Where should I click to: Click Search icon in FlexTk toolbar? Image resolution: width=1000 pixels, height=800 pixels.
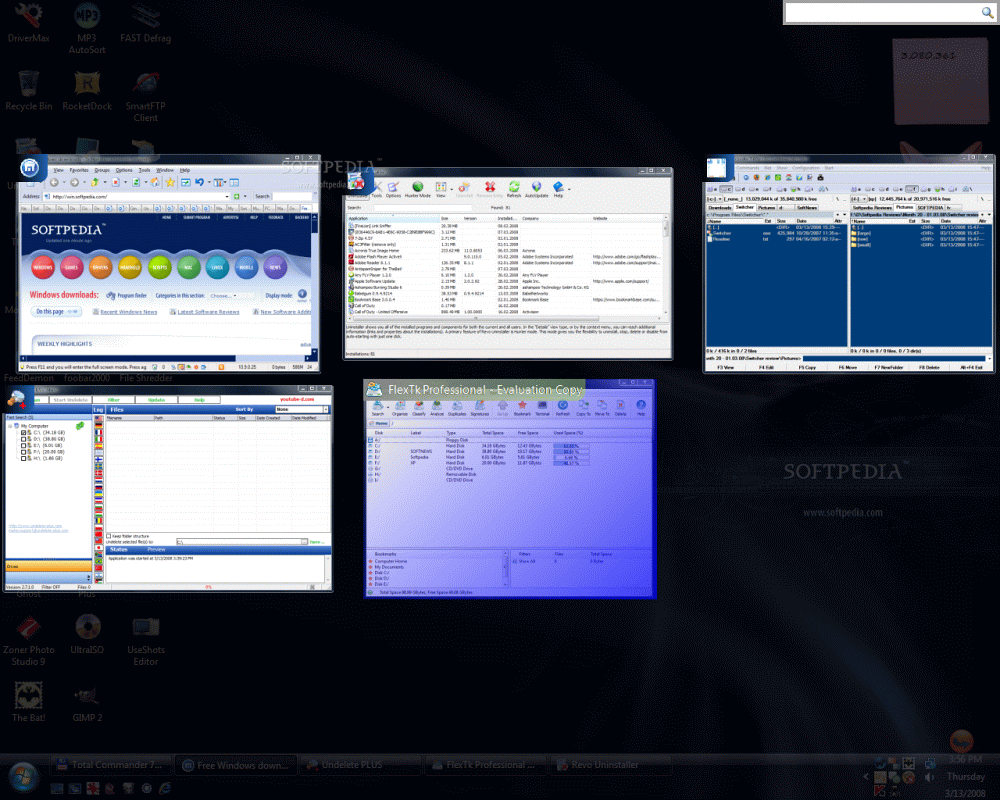(378, 408)
